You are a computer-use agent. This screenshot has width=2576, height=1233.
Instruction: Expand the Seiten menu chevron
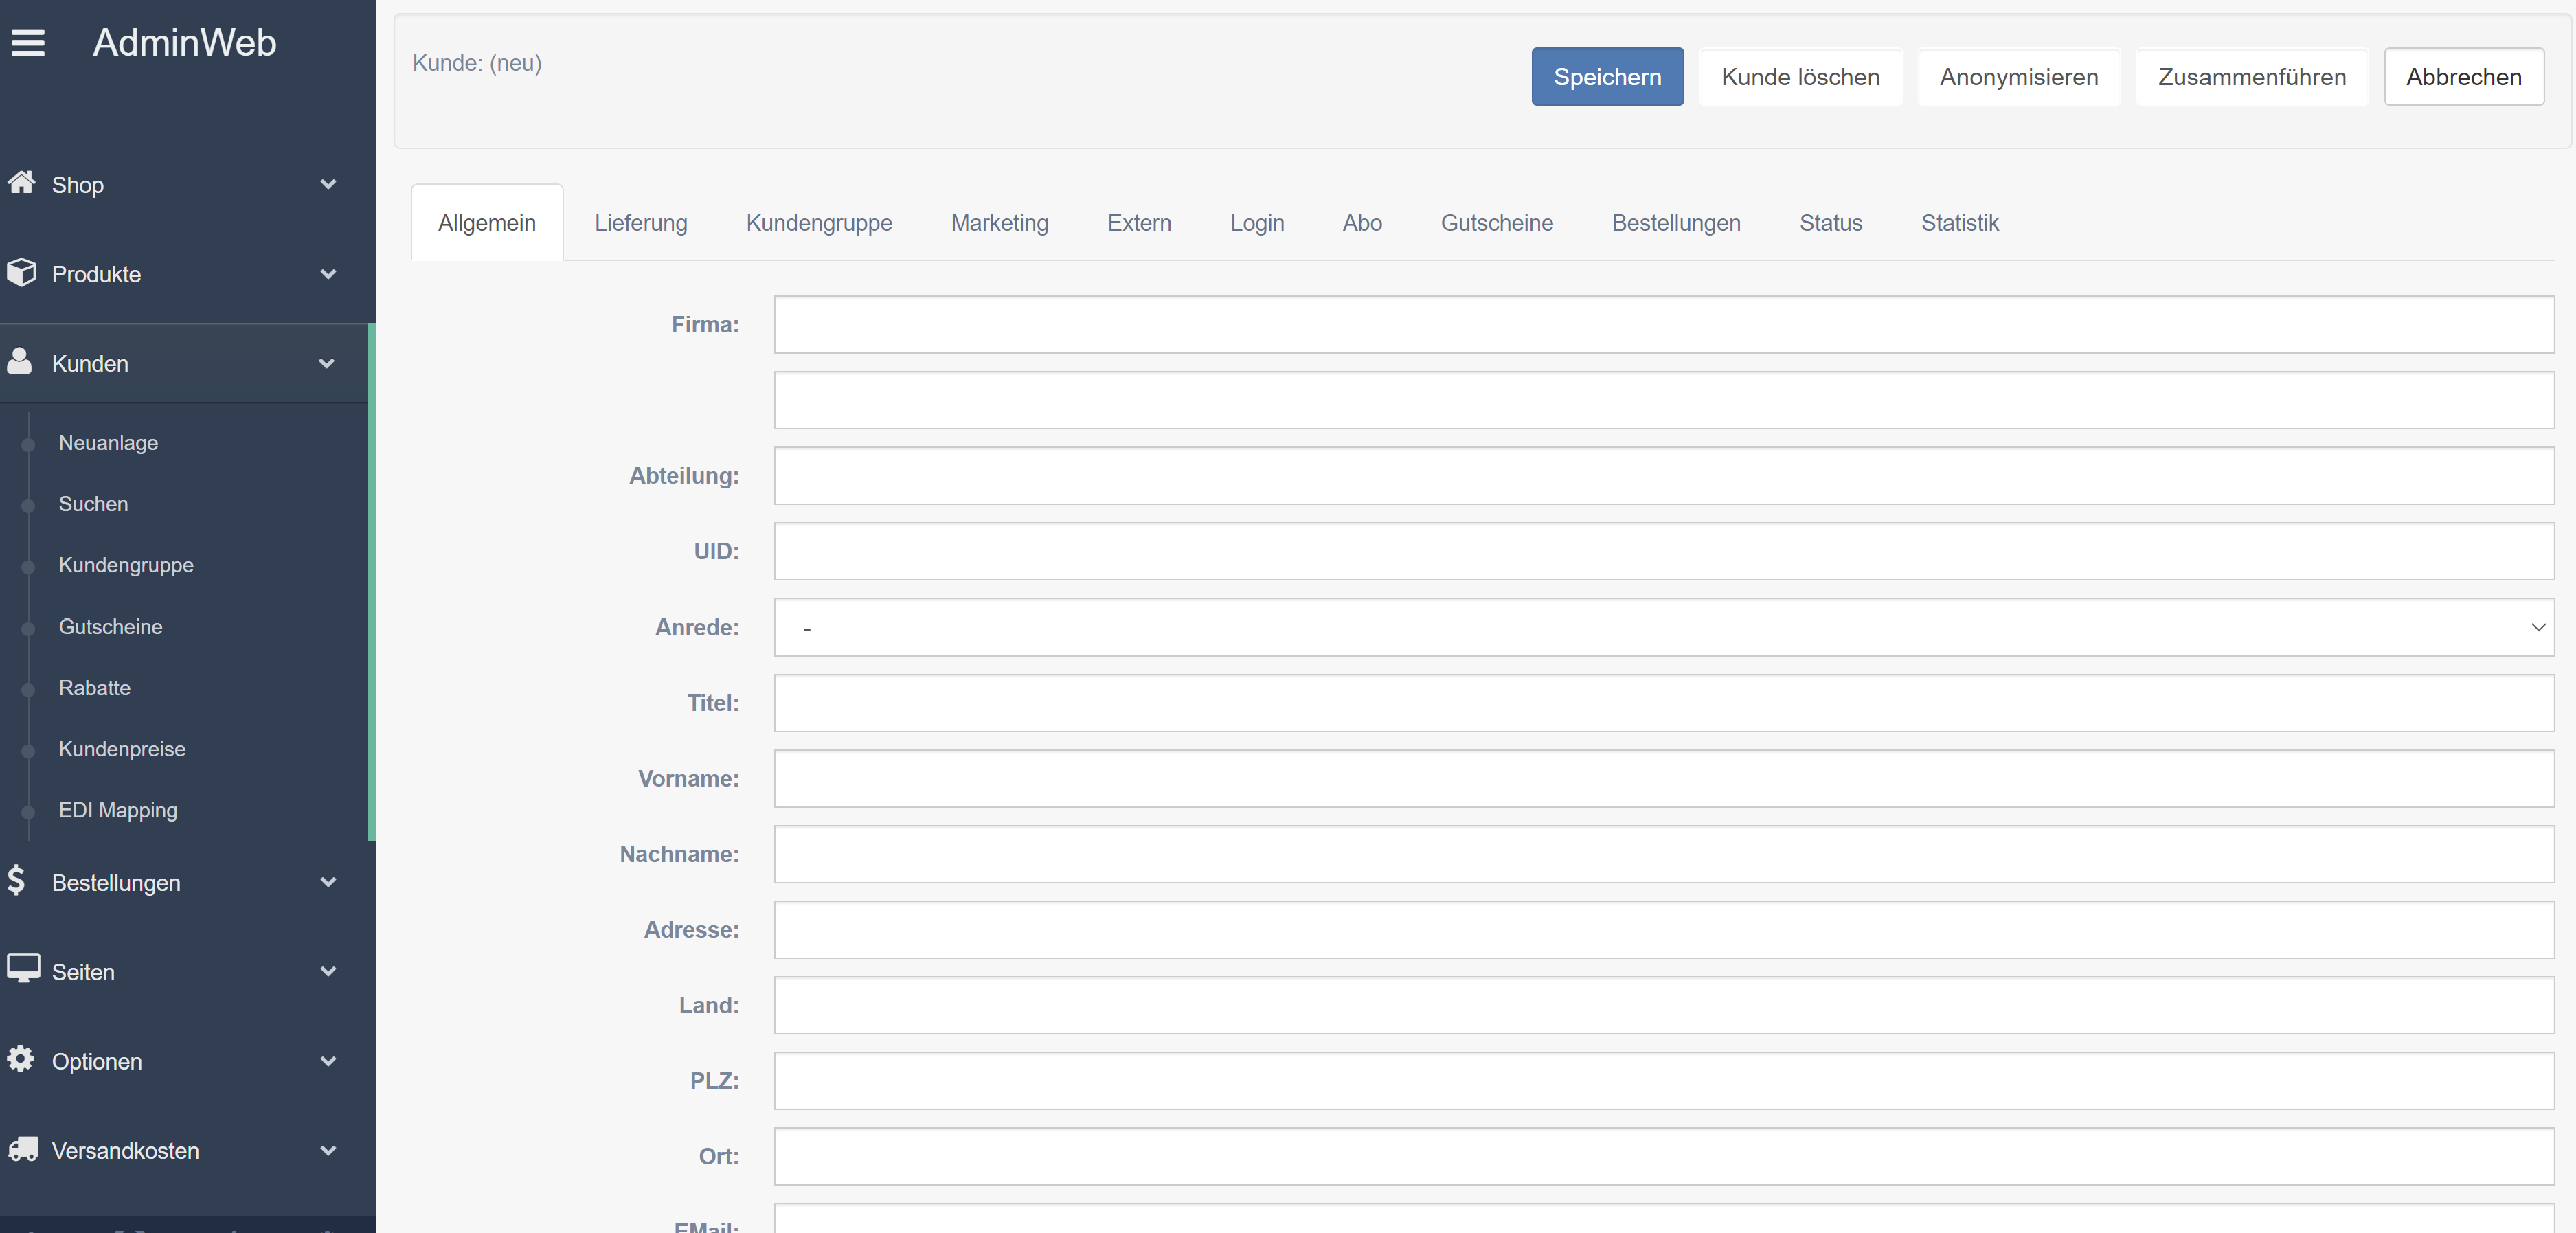coord(328,971)
